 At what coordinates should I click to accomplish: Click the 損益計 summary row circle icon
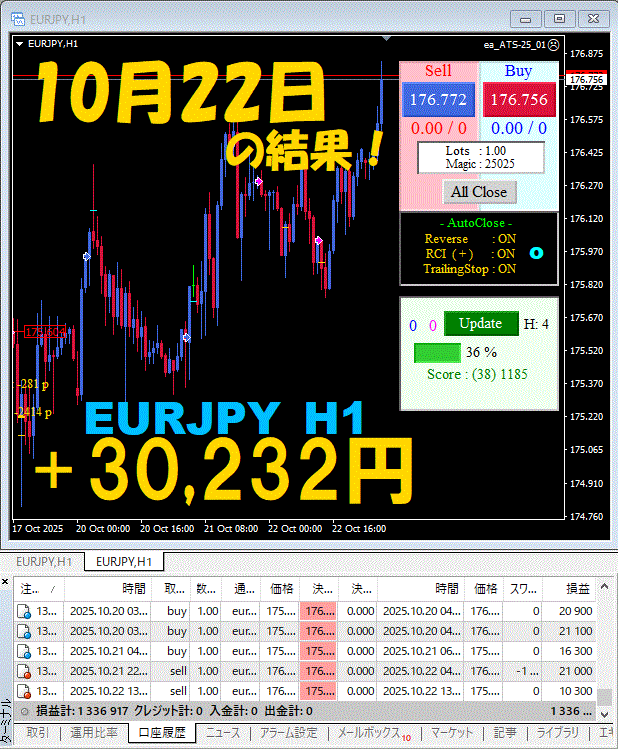(24, 711)
